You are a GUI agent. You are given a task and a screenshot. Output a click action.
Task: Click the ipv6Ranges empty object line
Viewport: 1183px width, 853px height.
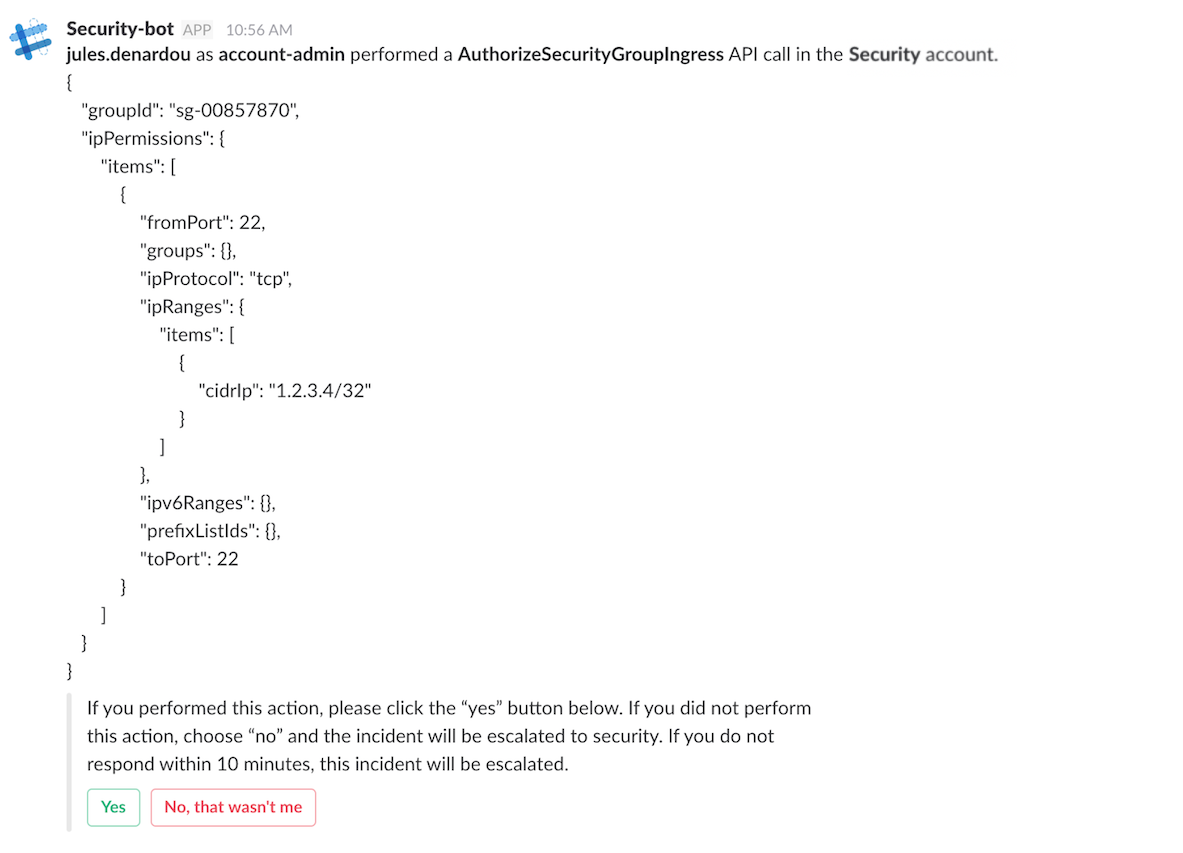tap(207, 502)
